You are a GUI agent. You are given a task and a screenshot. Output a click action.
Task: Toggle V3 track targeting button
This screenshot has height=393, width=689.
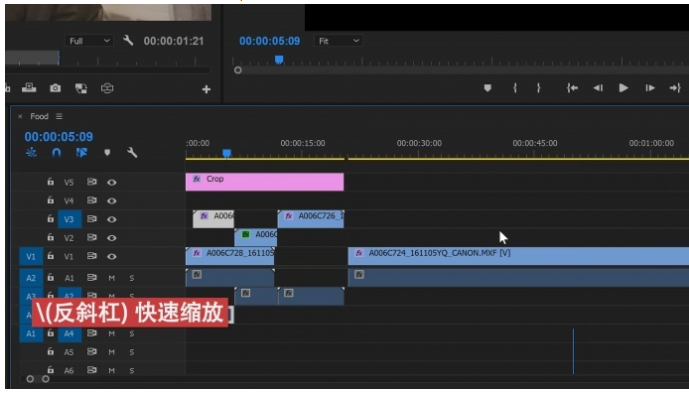(x=69, y=219)
